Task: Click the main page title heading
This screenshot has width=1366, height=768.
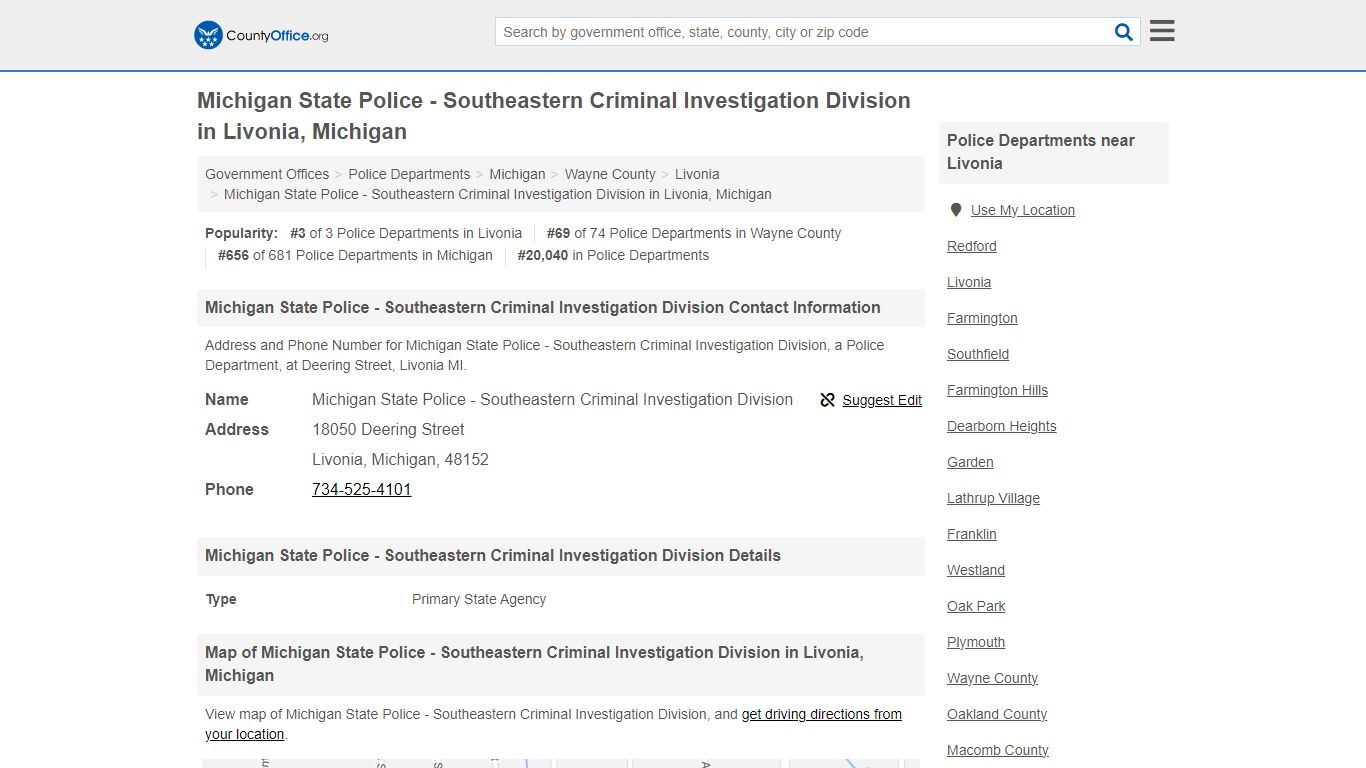Action: click(554, 116)
